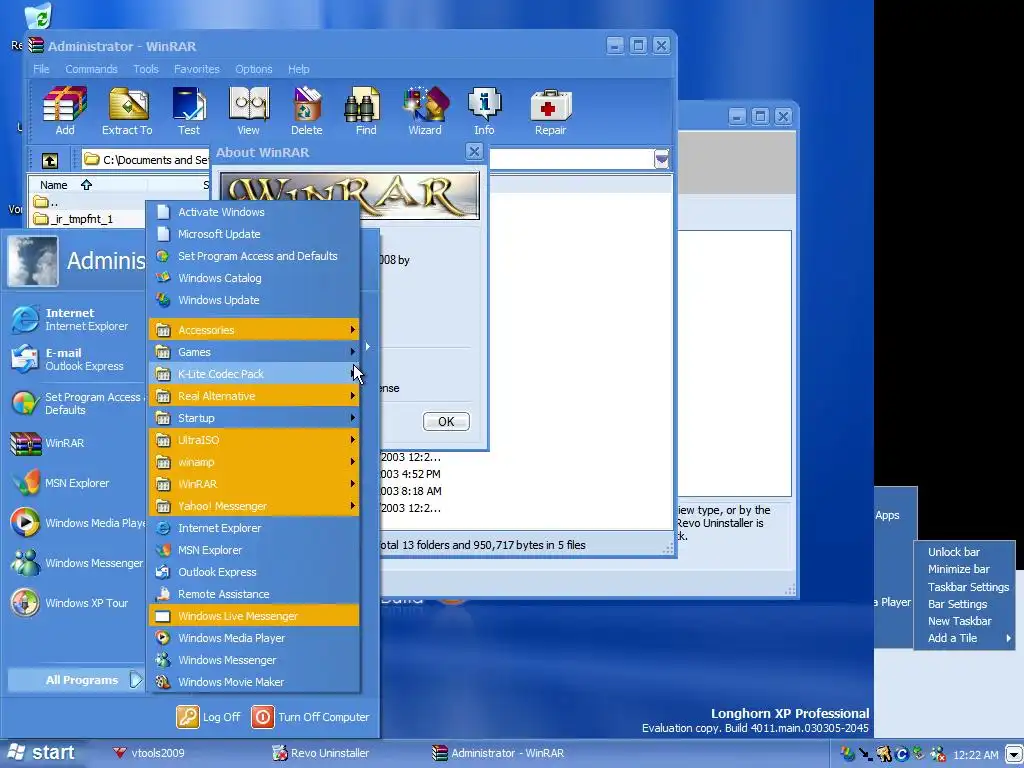The image size is (1024, 768).
Task: Open Internet Explorer from pinned start menu
Action: click(75, 319)
